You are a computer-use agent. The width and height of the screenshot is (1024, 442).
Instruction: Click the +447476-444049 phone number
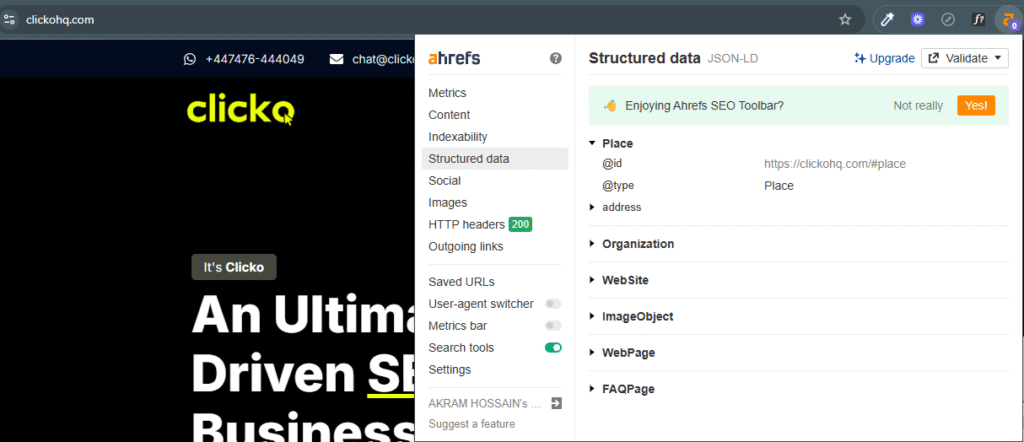[x=255, y=59]
